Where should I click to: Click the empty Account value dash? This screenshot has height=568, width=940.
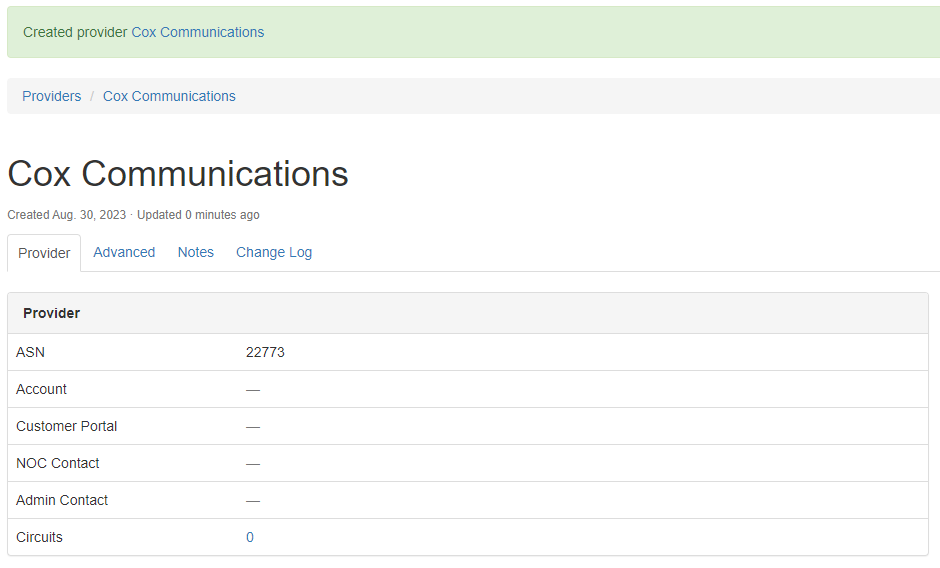pos(253,389)
